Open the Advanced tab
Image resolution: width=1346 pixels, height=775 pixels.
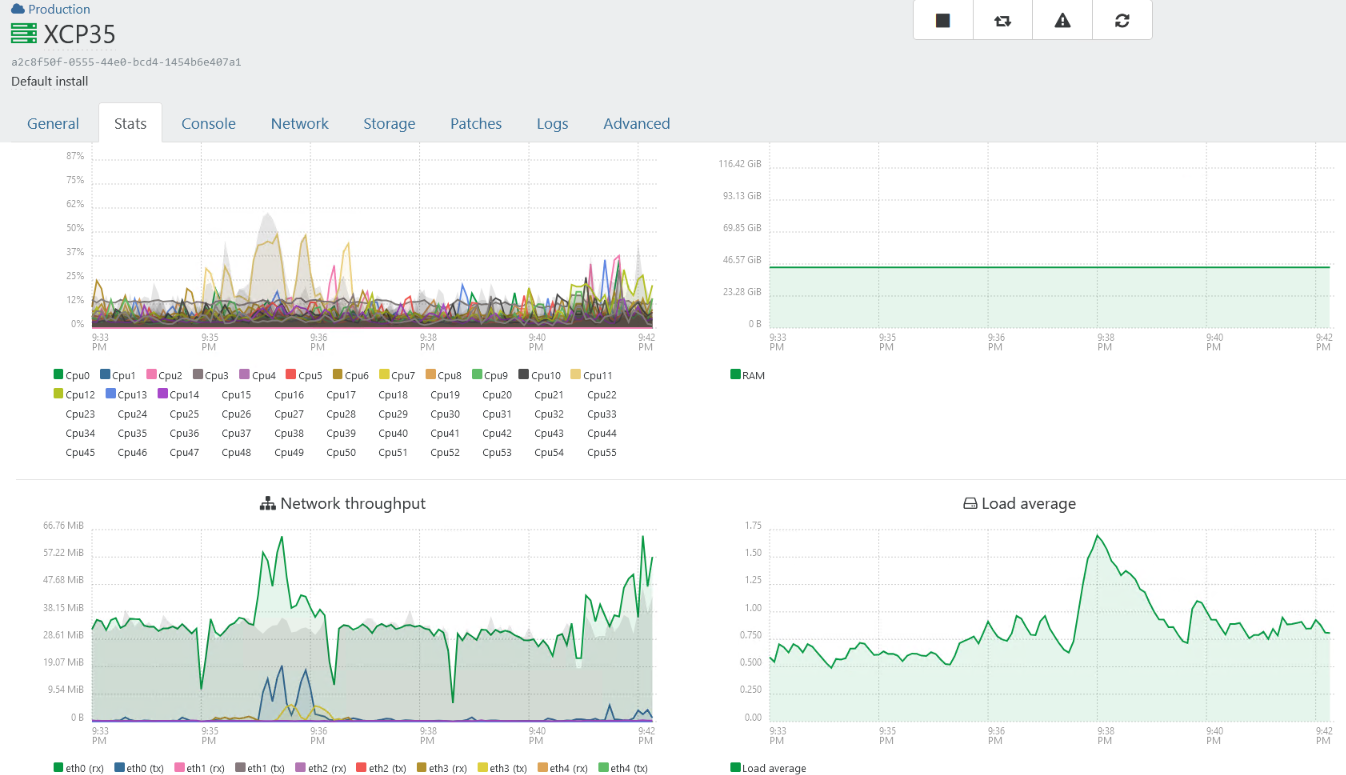click(636, 124)
